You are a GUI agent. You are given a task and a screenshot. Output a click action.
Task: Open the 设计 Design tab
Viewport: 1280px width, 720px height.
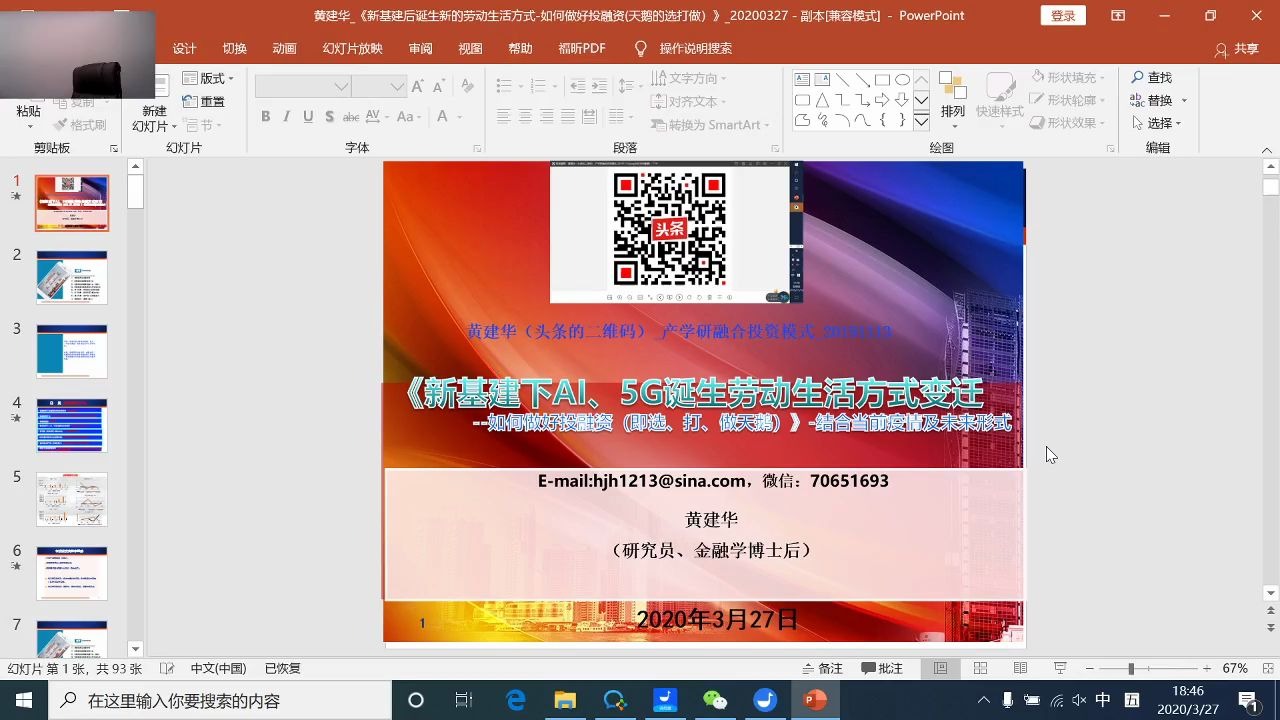tap(185, 48)
